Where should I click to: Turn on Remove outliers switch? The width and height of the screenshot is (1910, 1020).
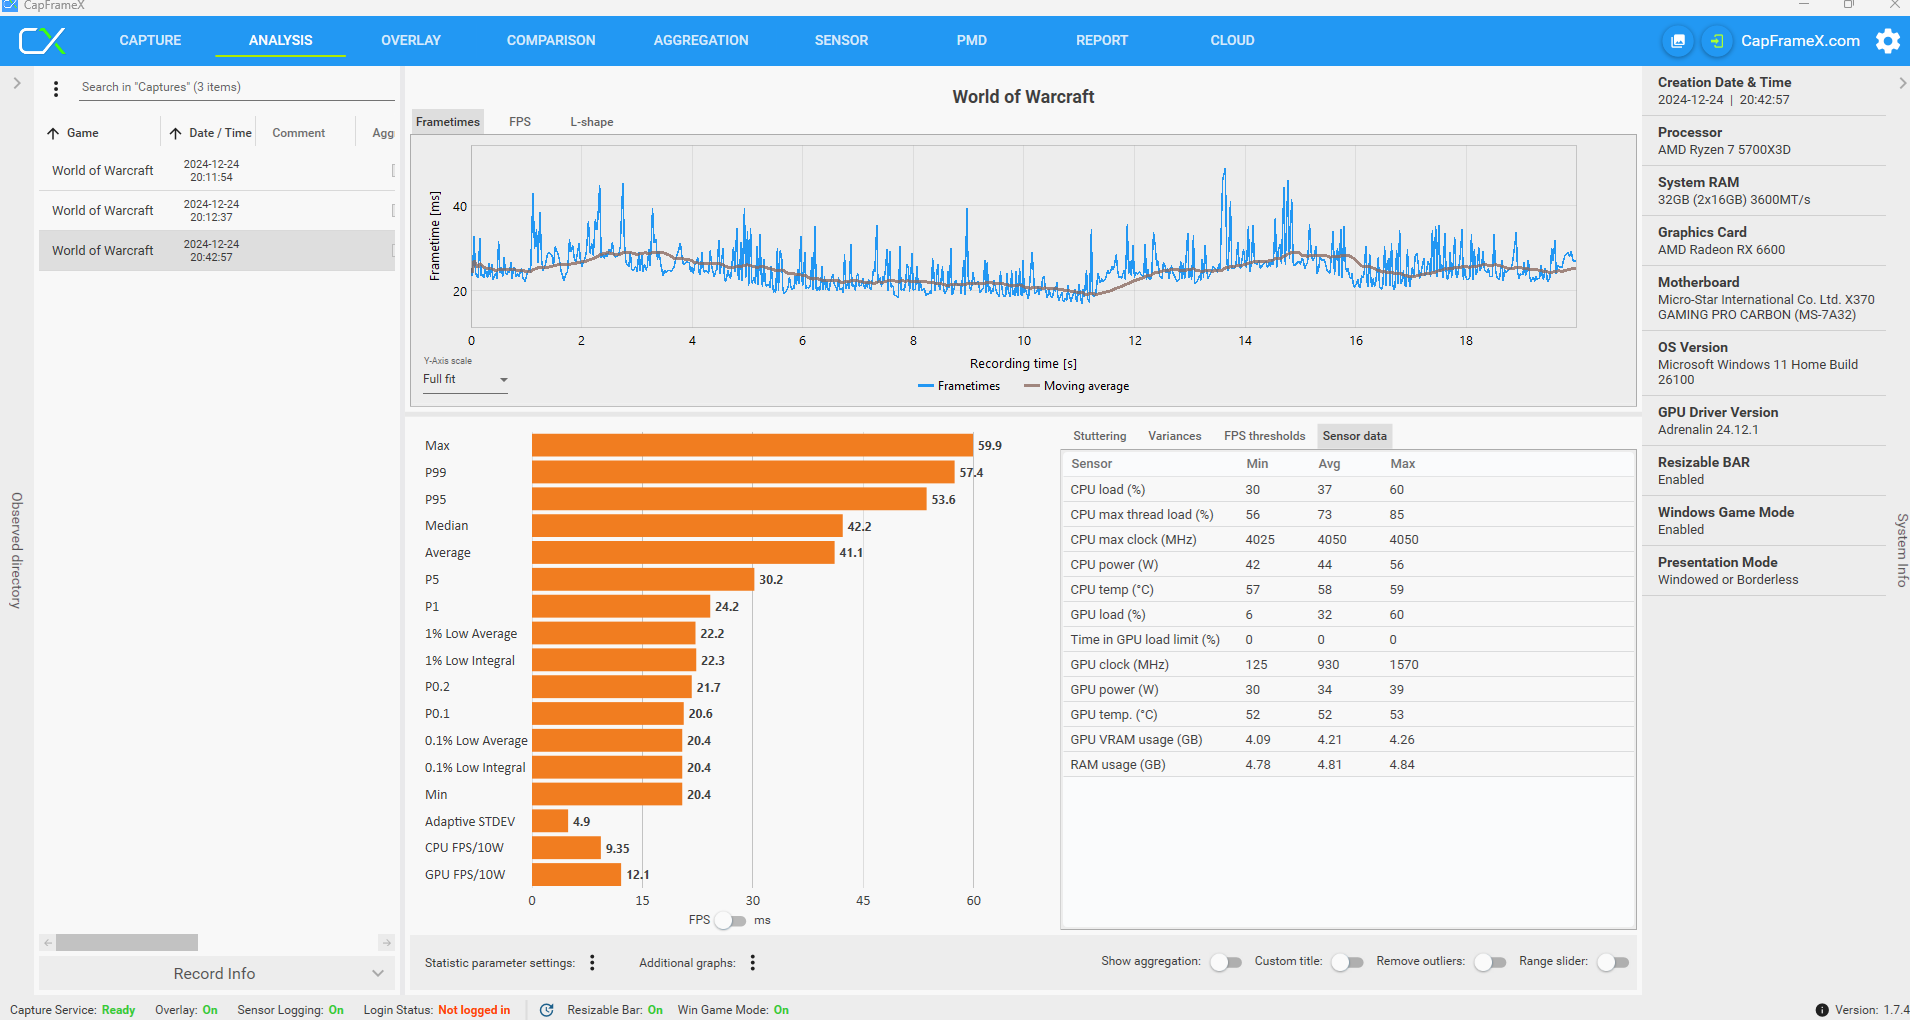(1490, 962)
